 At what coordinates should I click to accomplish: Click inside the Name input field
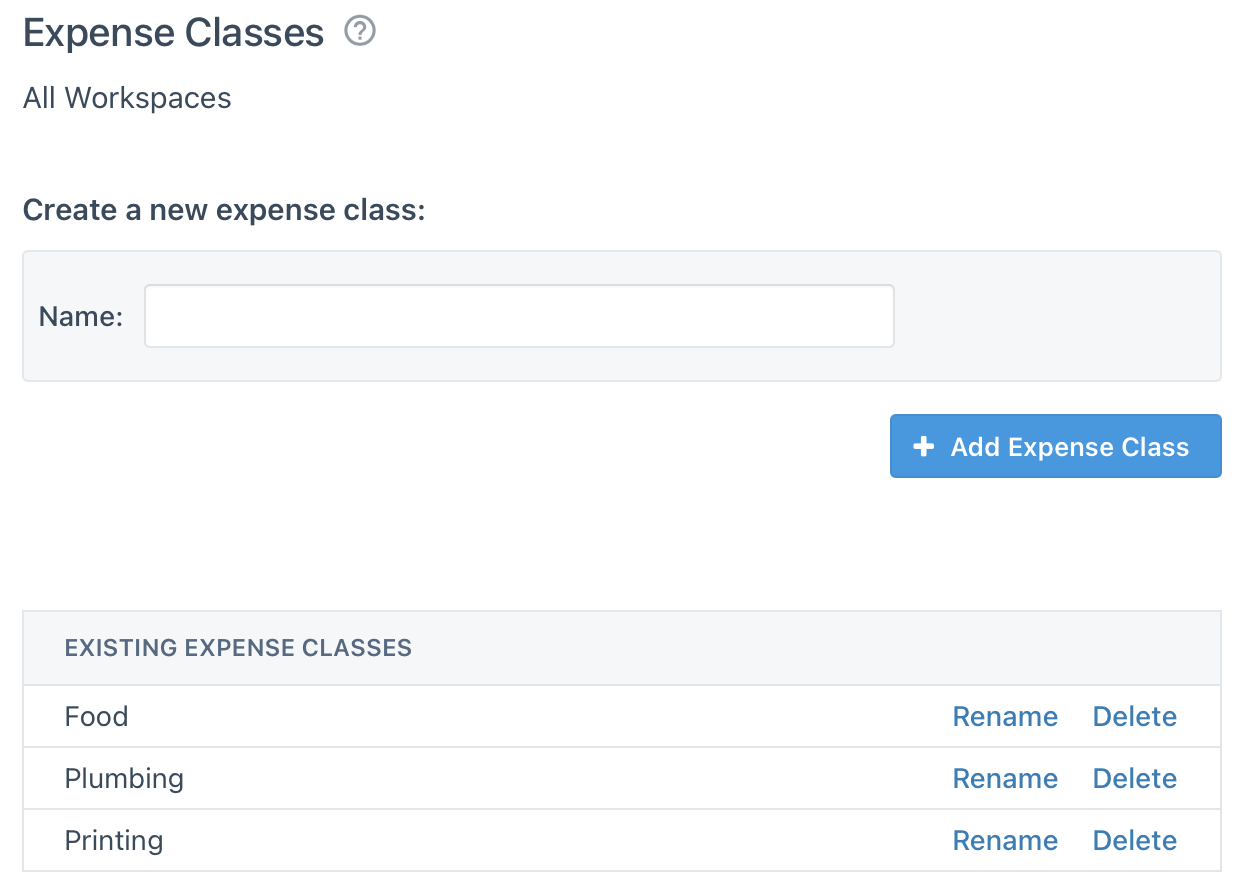[519, 316]
